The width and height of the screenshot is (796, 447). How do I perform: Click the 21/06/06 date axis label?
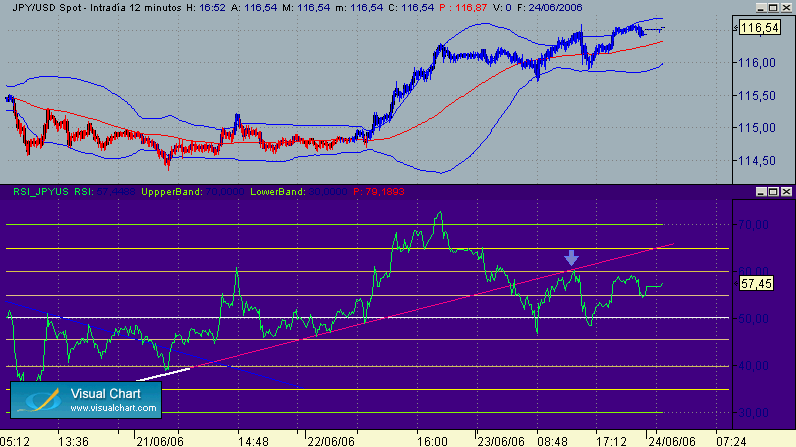click(160, 441)
